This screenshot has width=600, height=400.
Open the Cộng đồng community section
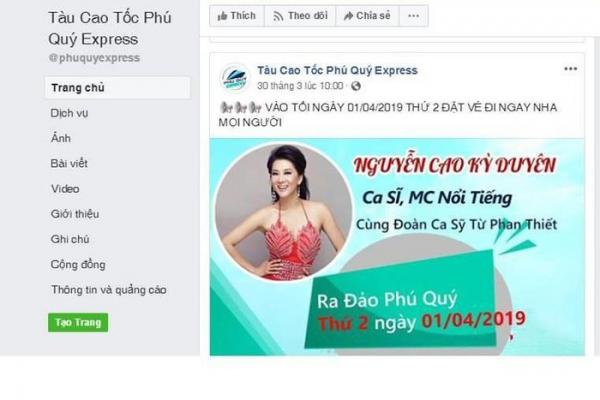click(78, 264)
